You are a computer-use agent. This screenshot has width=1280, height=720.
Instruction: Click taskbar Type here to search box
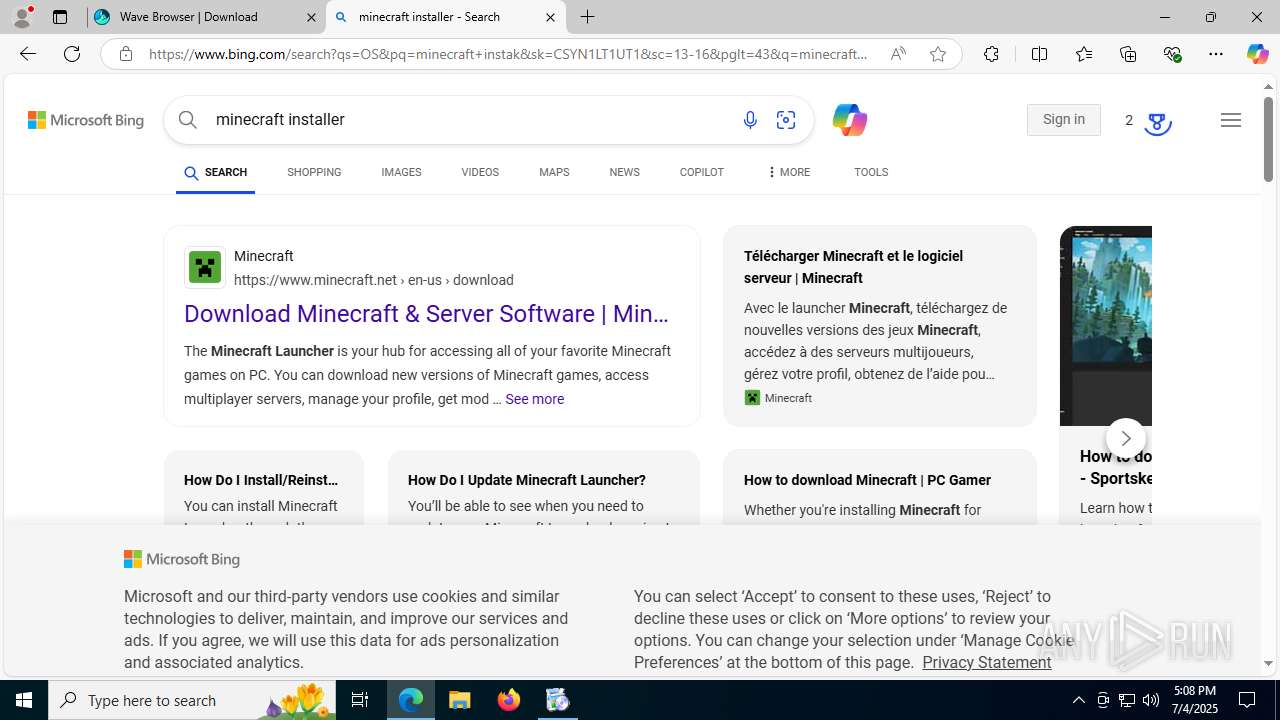tap(193, 700)
